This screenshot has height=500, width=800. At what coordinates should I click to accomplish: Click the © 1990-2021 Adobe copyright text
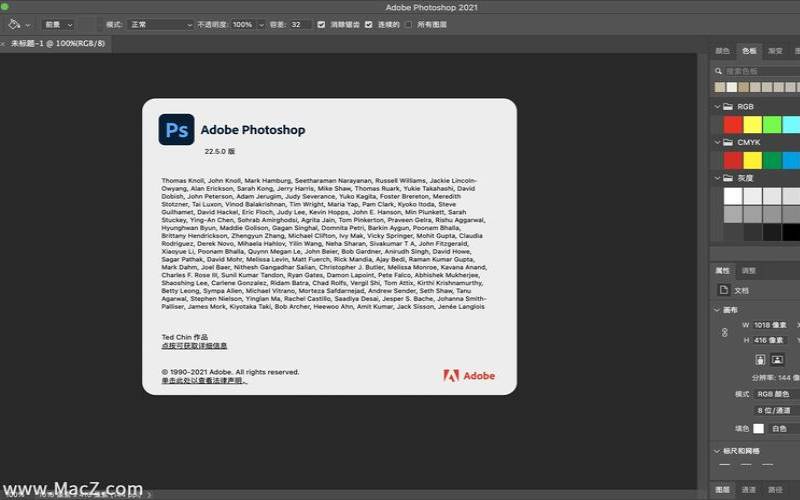tap(230, 372)
